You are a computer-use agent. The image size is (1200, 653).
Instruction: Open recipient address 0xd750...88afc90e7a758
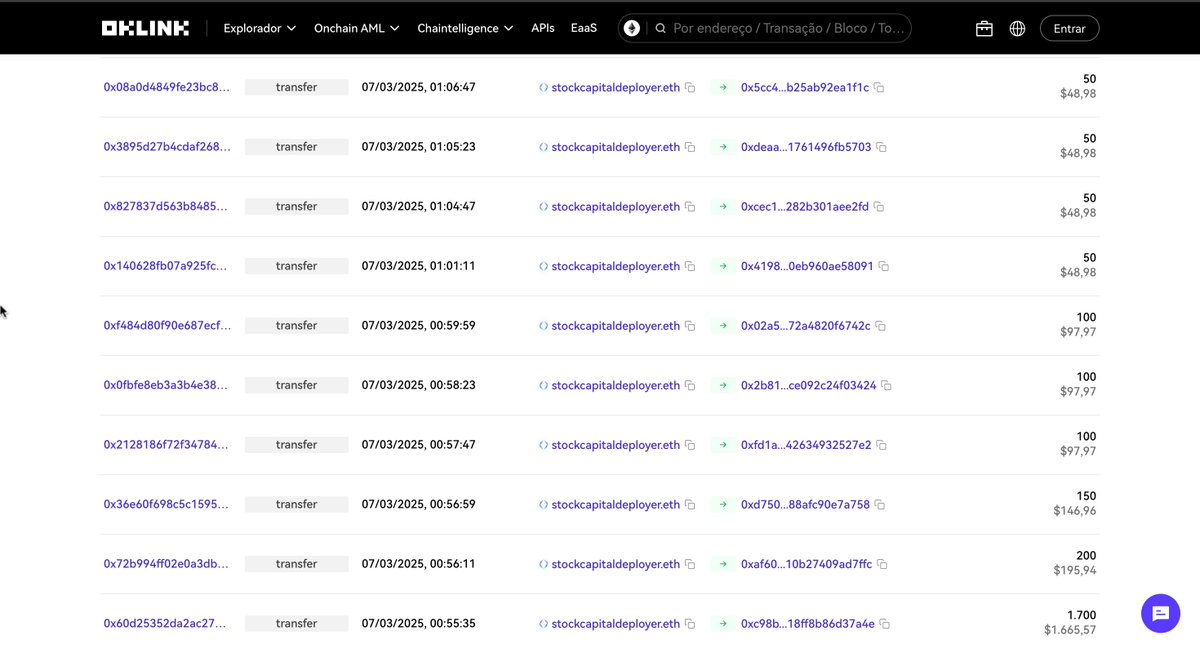coord(806,504)
